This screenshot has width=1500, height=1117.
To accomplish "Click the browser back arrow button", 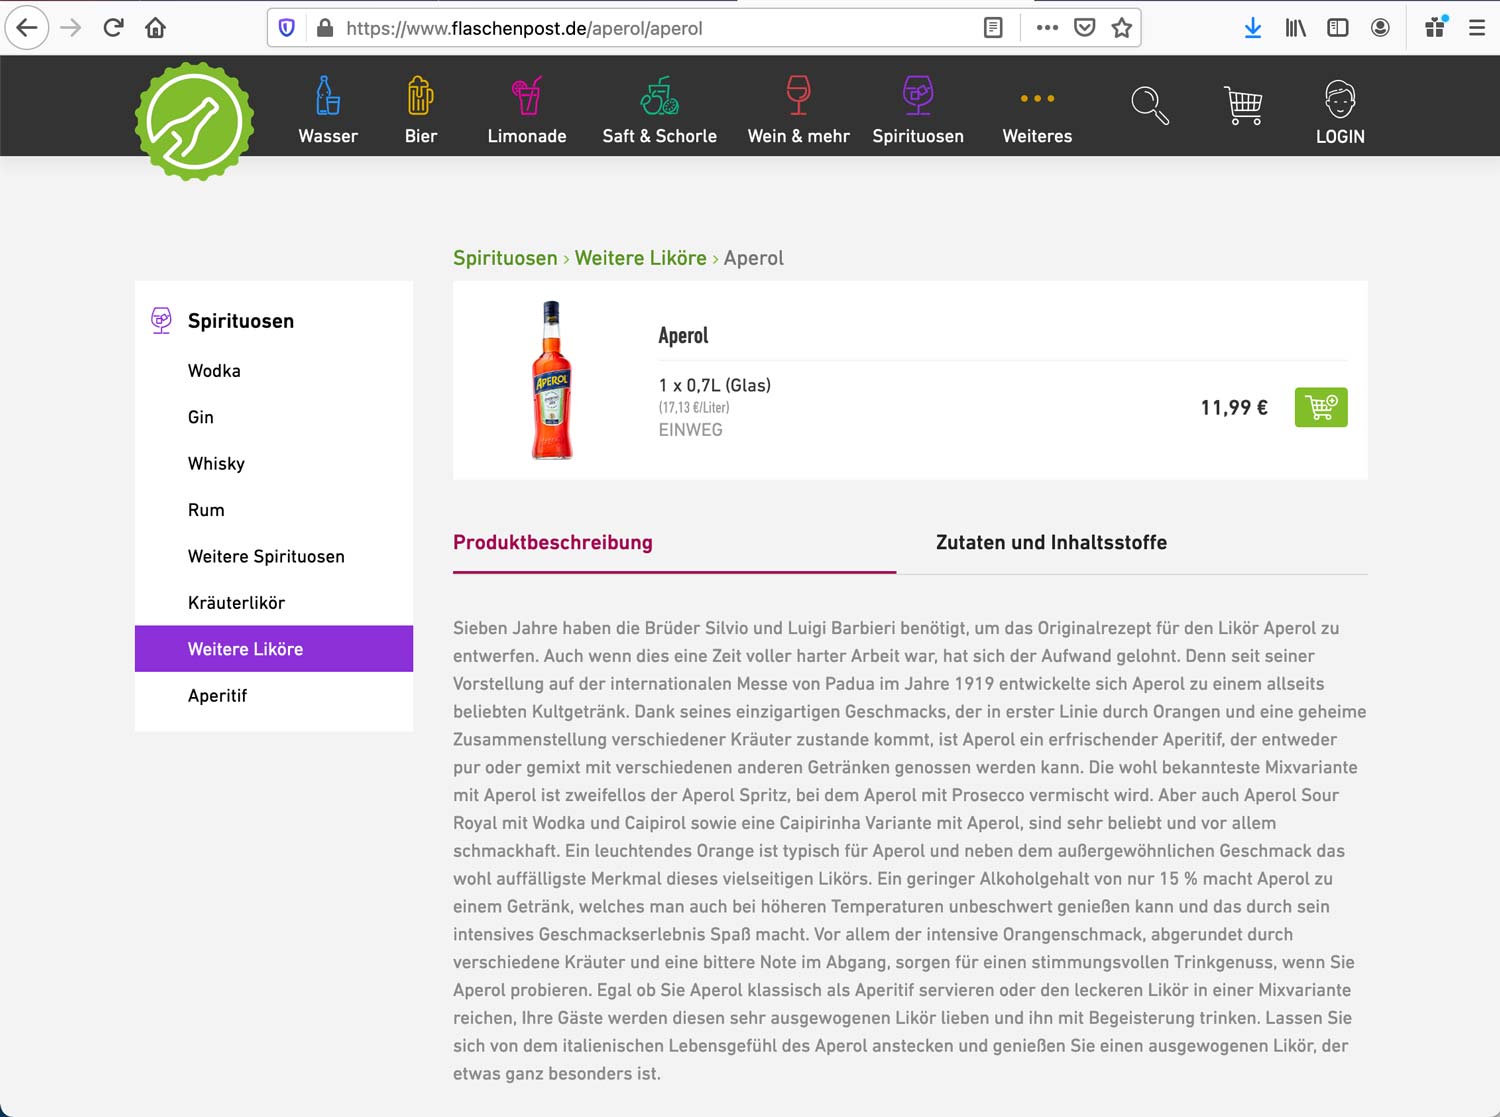I will [27, 28].
